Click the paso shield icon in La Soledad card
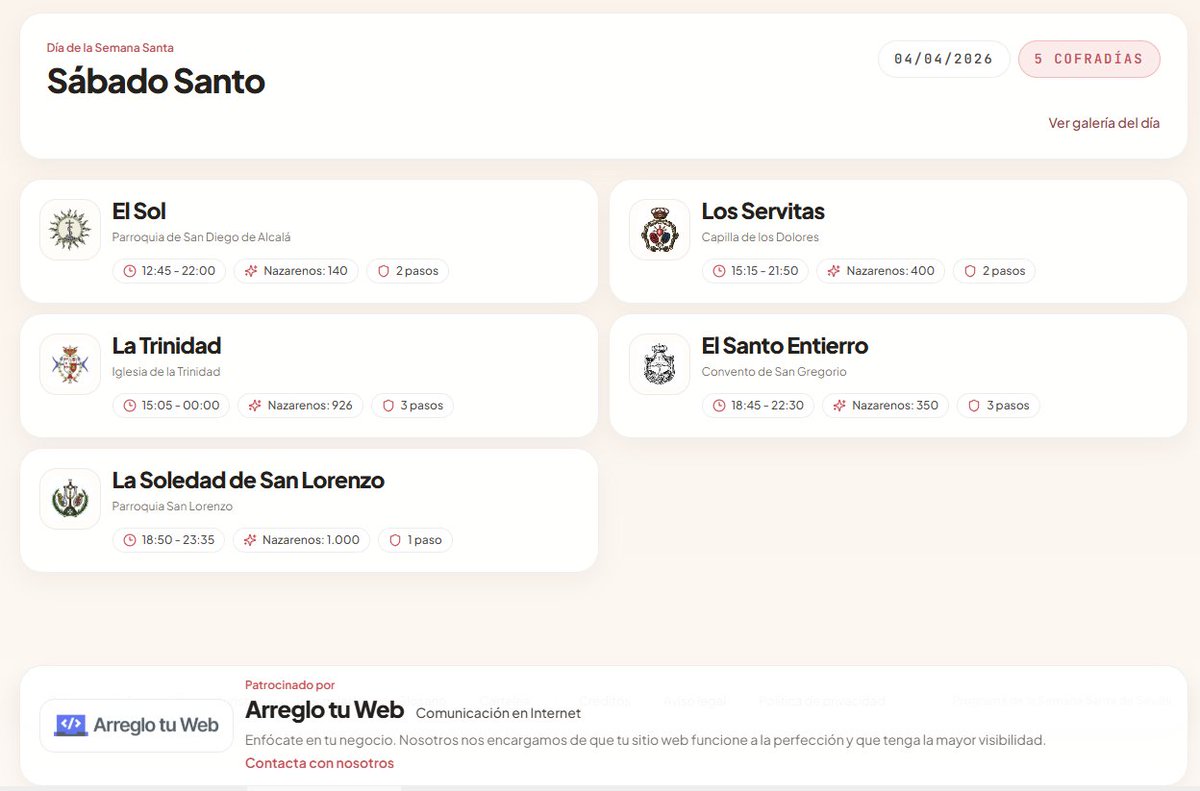 tap(395, 540)
